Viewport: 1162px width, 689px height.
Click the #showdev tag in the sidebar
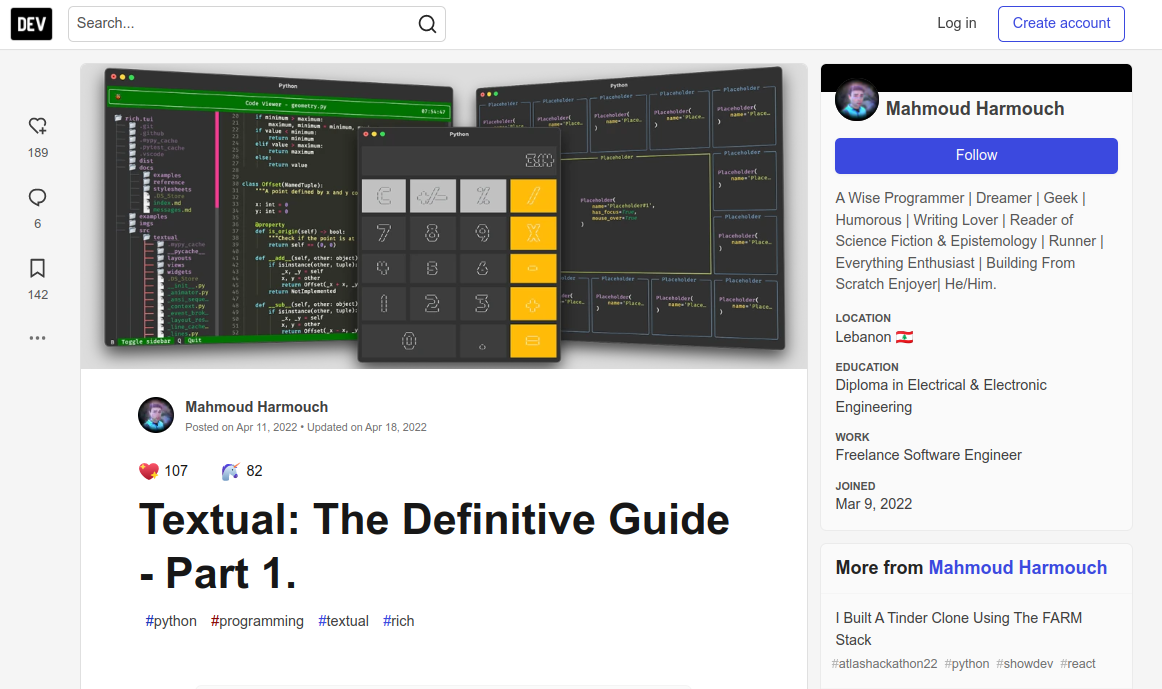[1024, 664]
